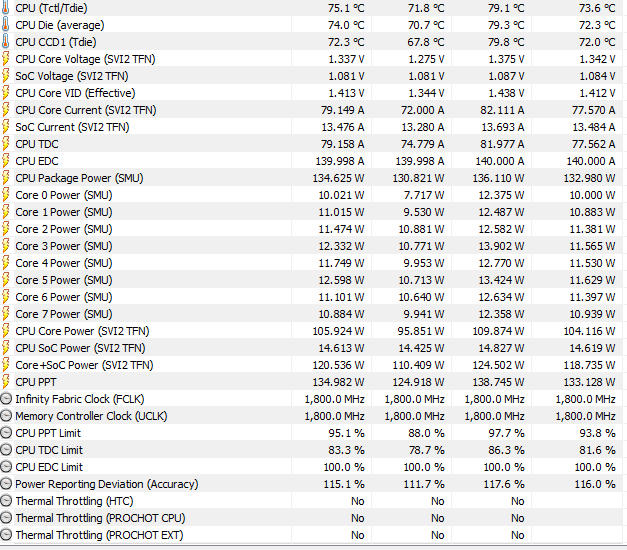Click lightning icon beside CPU SoC Power

[6, 348]
